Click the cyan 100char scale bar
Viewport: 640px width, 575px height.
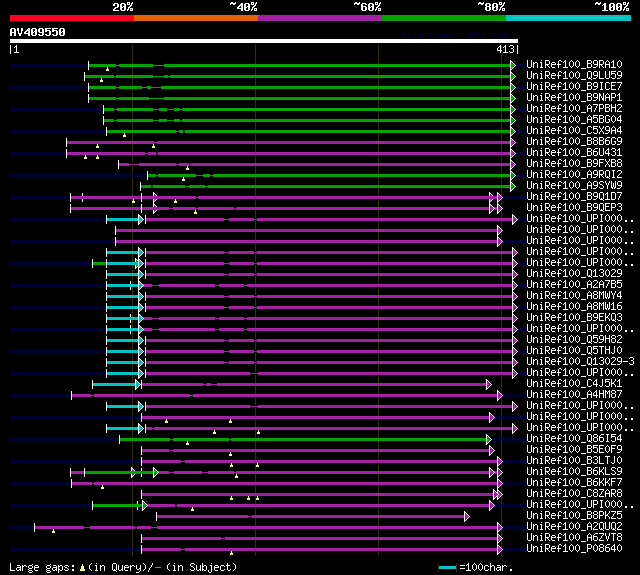(447, 568)
